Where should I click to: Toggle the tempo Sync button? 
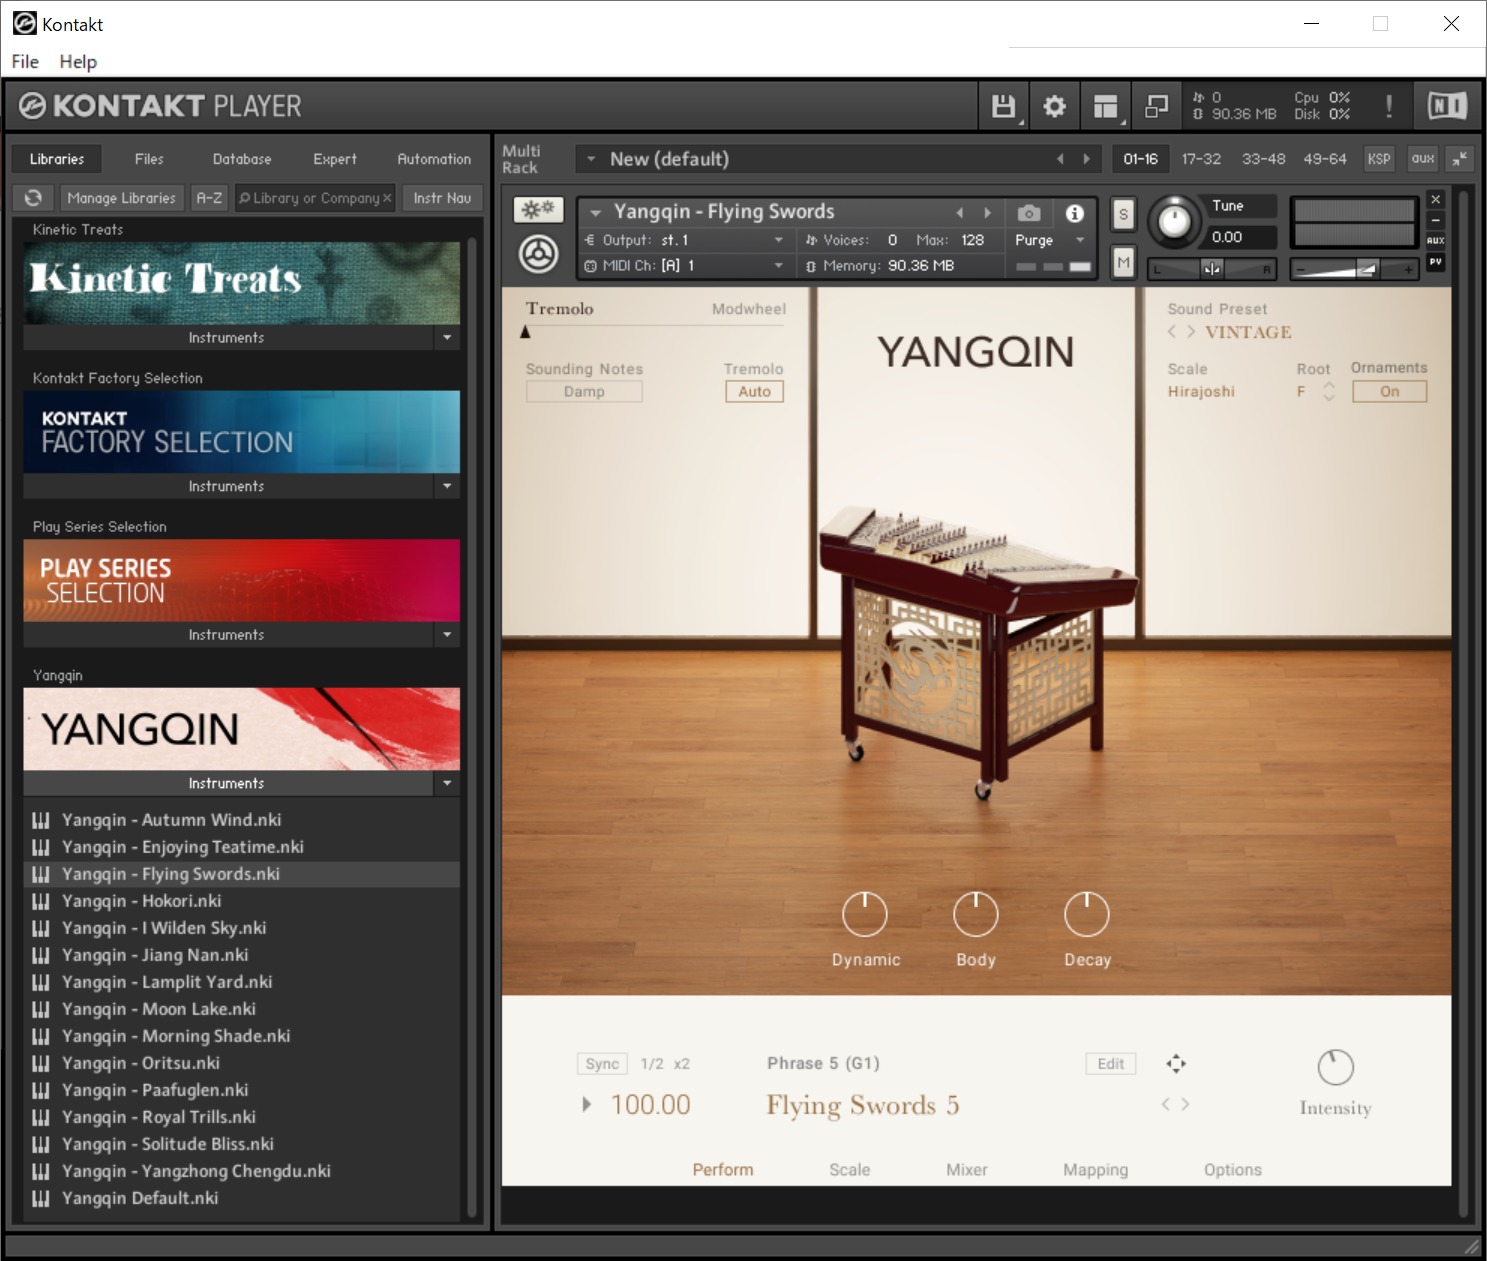(602, 1064)
